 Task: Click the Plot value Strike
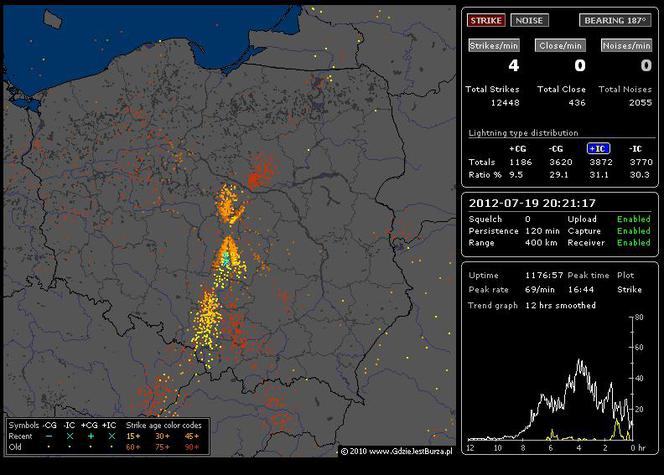(629, 290)
